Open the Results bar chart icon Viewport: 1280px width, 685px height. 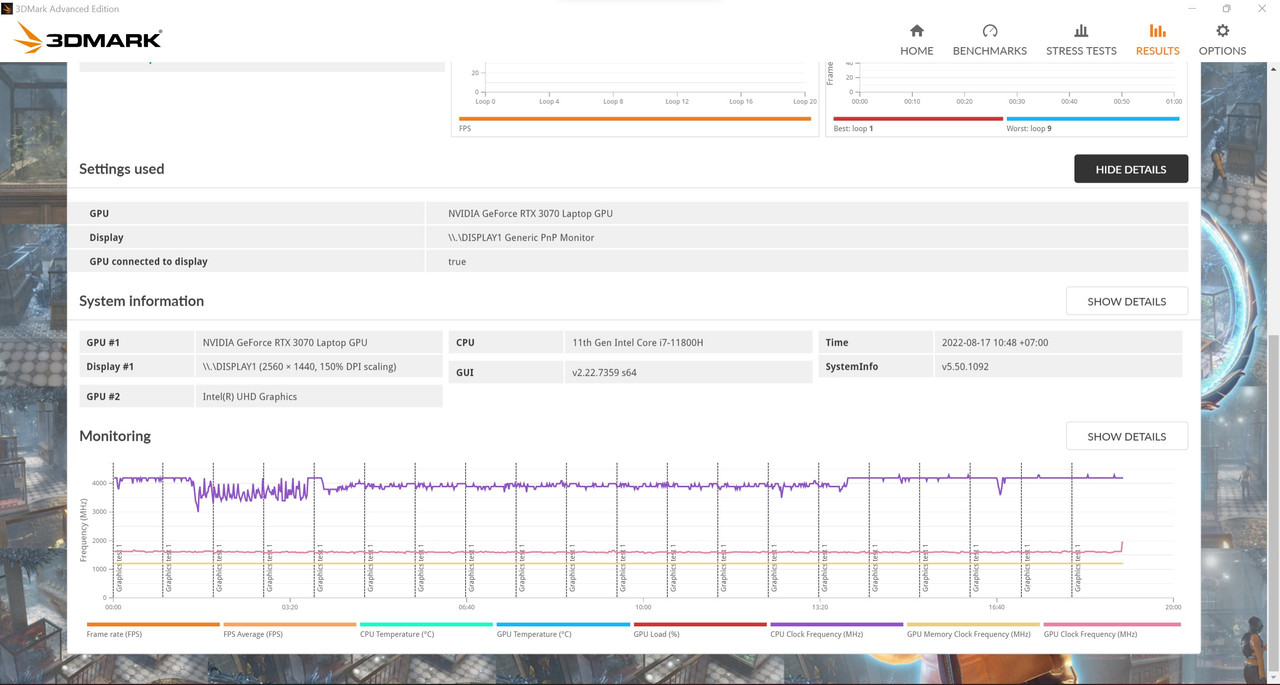[x=1157, y=31]
